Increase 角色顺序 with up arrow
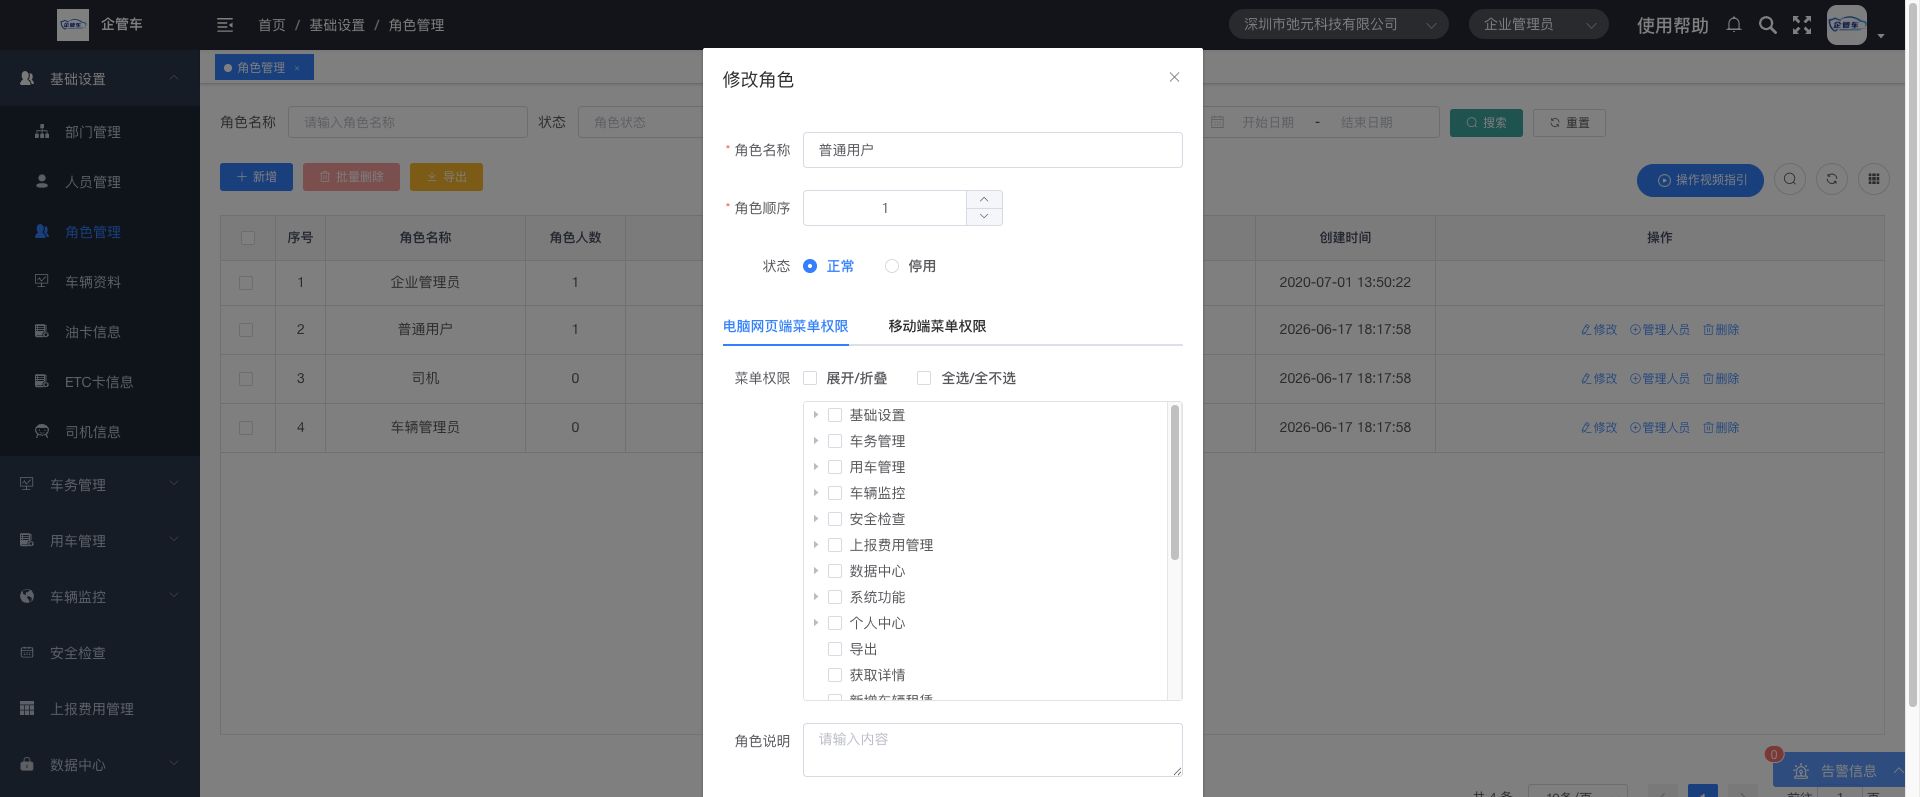 point(984,199)
